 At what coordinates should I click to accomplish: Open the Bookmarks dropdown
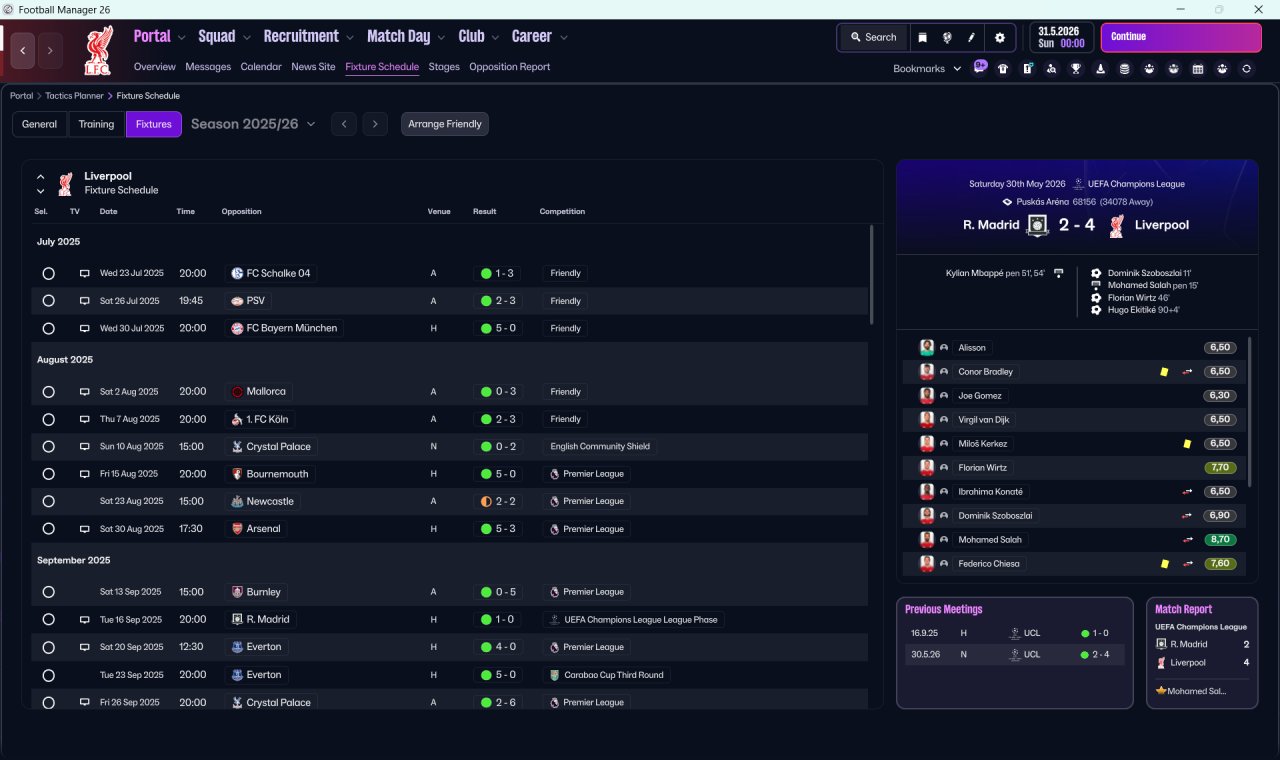tap(927, 69)
